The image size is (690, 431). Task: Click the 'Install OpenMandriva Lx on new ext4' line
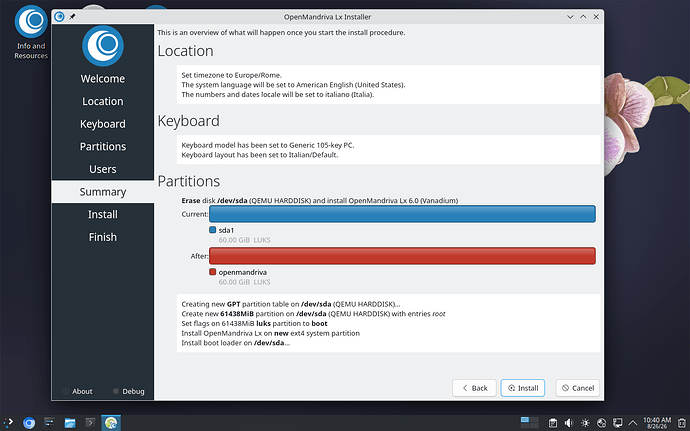[271, 333]
